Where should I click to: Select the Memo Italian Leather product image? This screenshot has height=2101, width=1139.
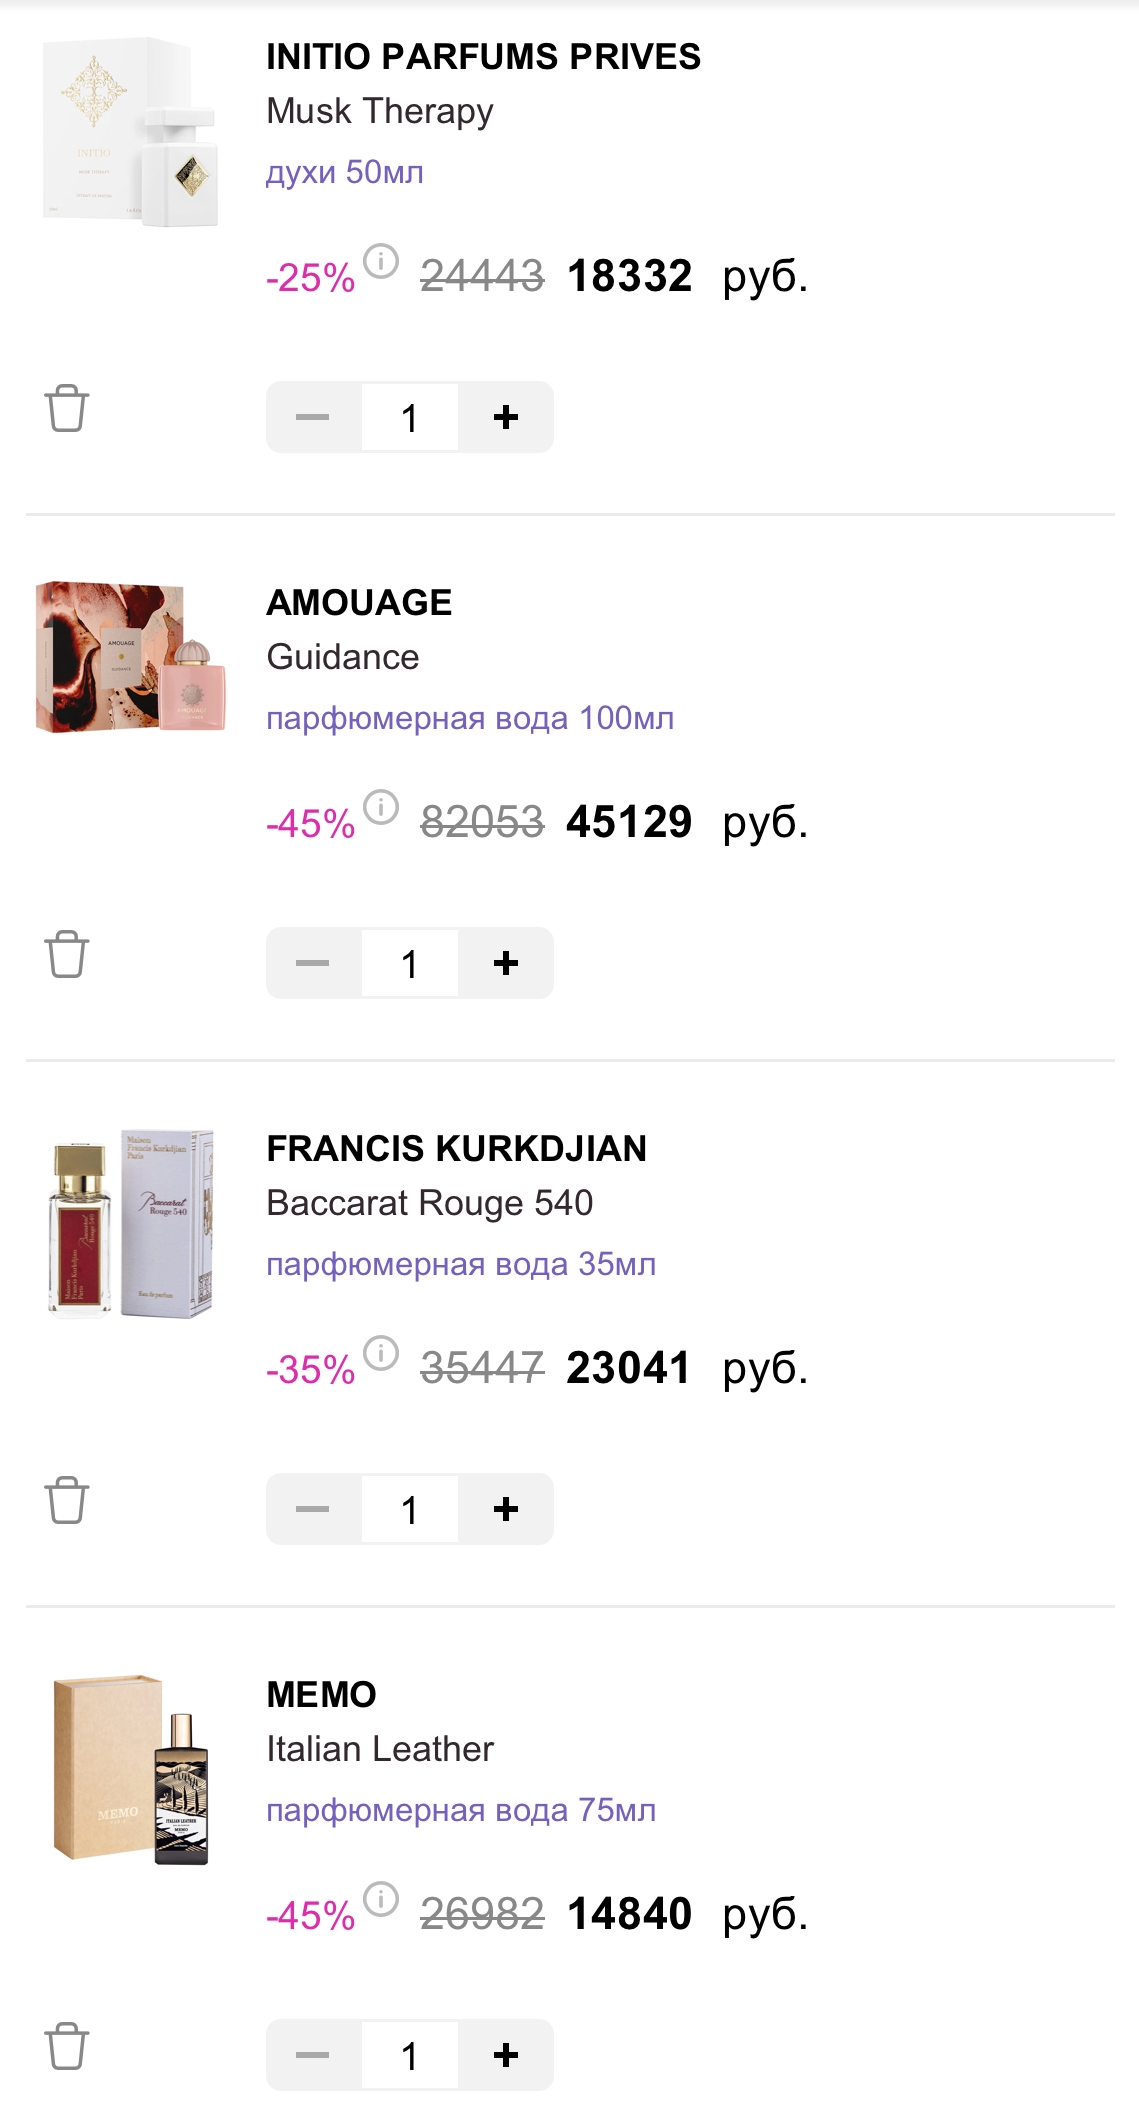pyautogui.click(x=131, y=1769)
